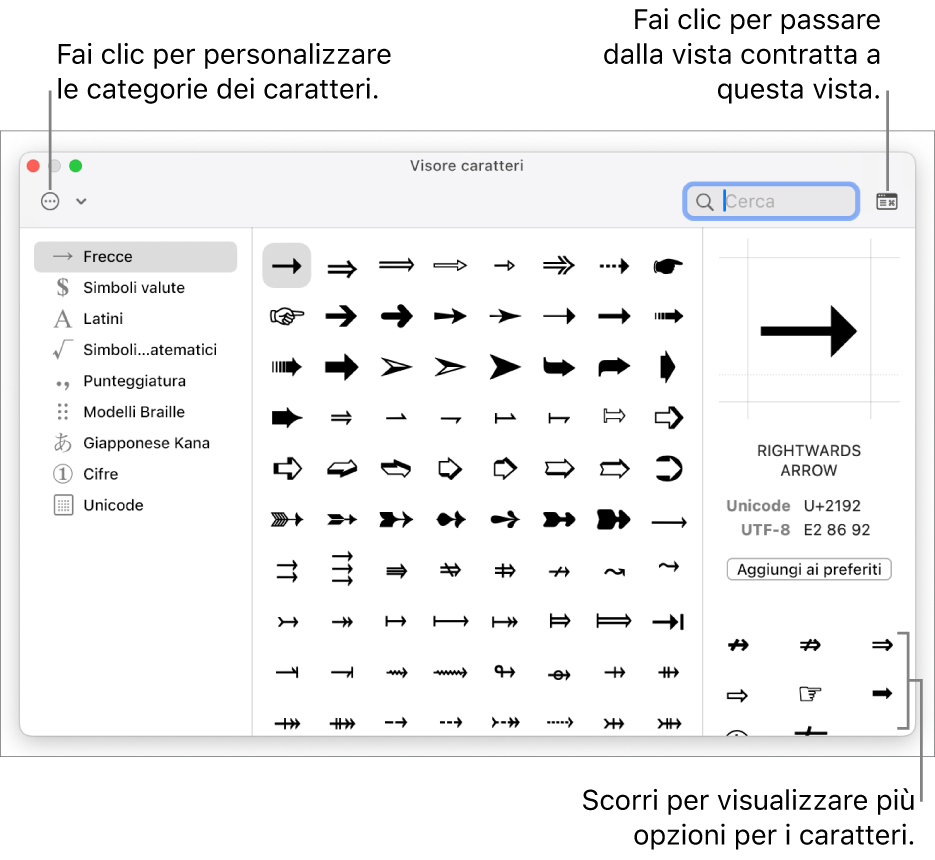Switch to the compact view icon
Screen dimensions: 935x860
887,202
